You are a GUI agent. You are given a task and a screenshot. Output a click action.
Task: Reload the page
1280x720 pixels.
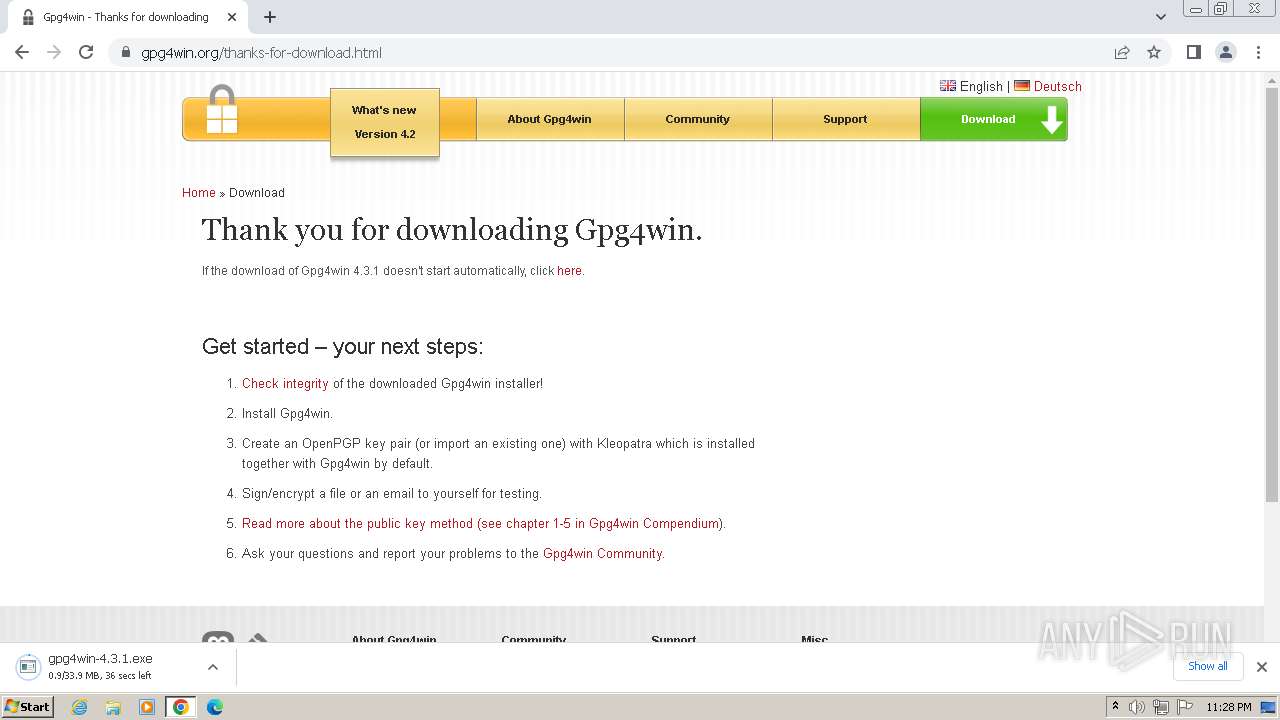pos(86,52)
